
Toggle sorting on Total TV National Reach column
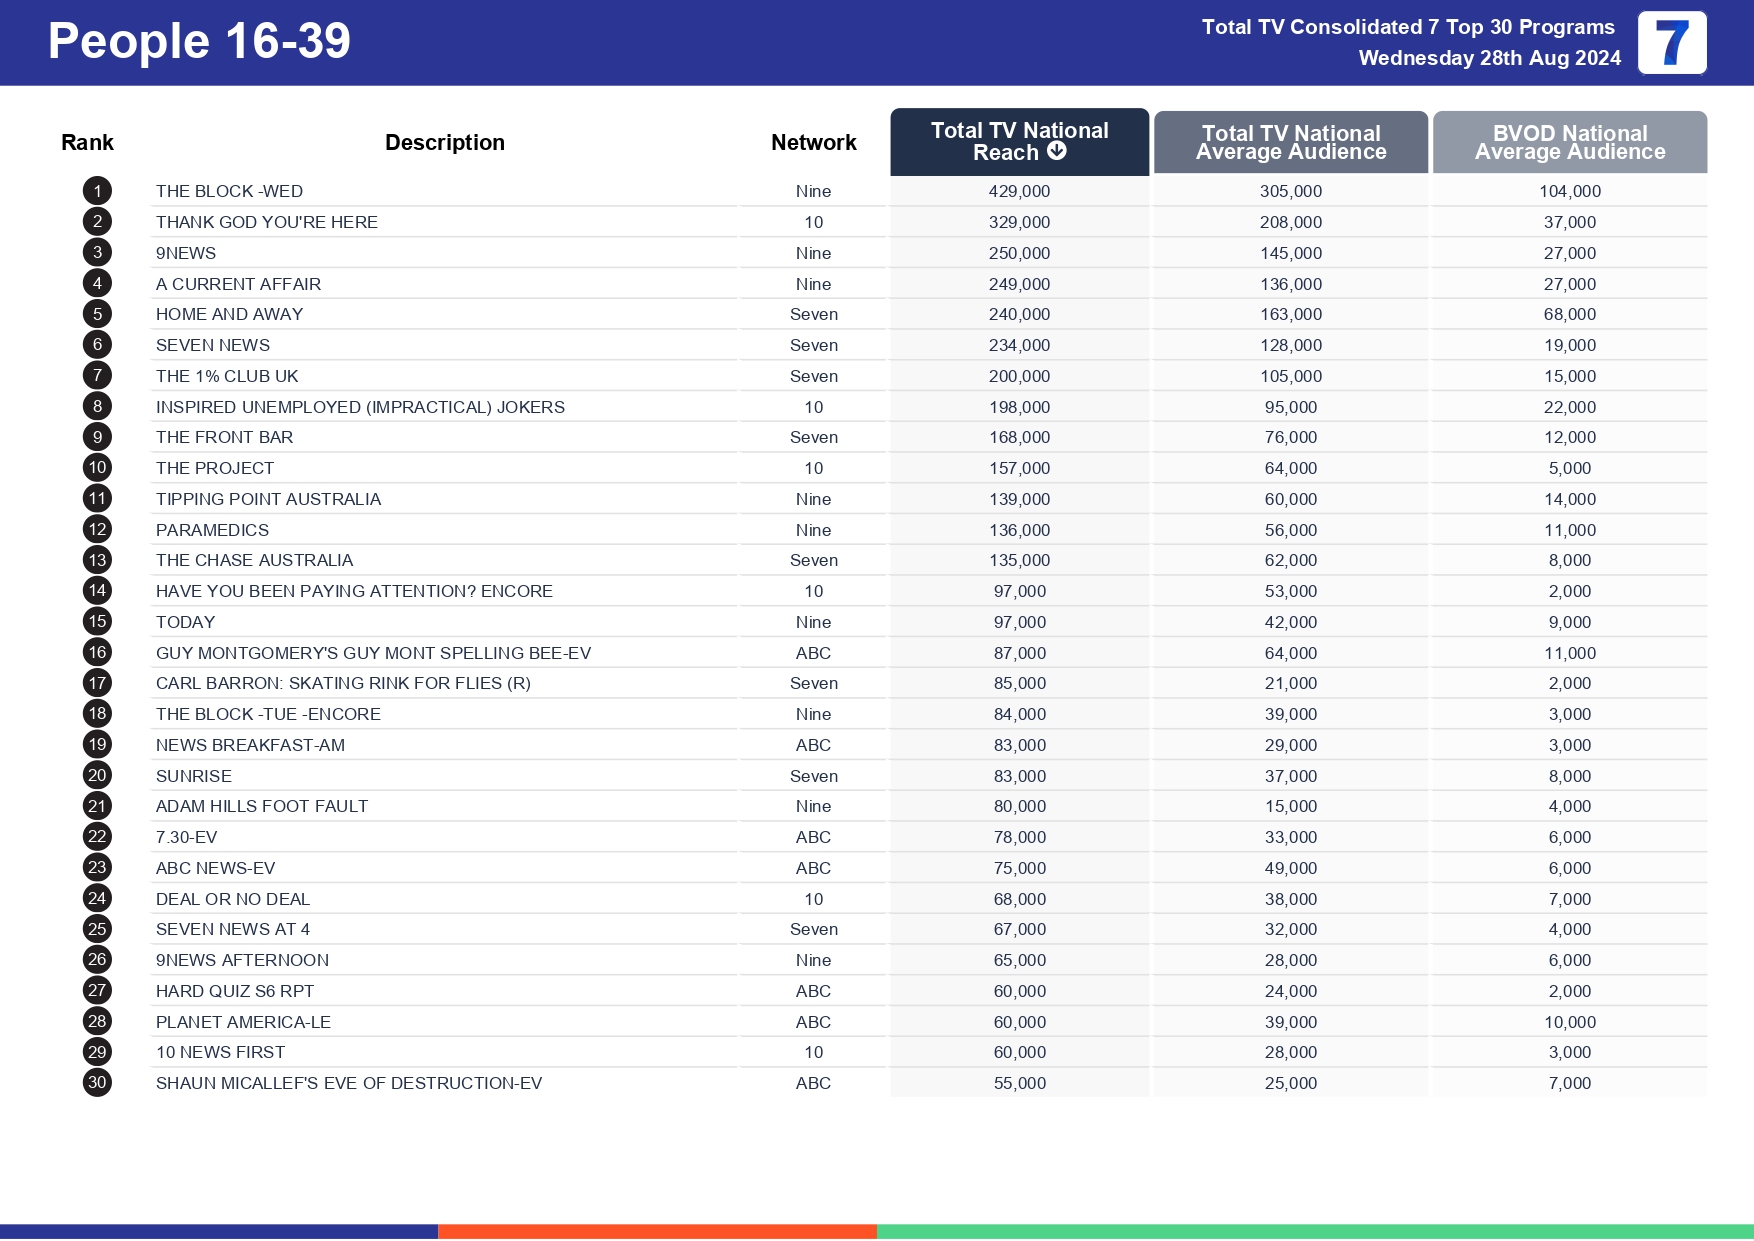[1018, 142]
